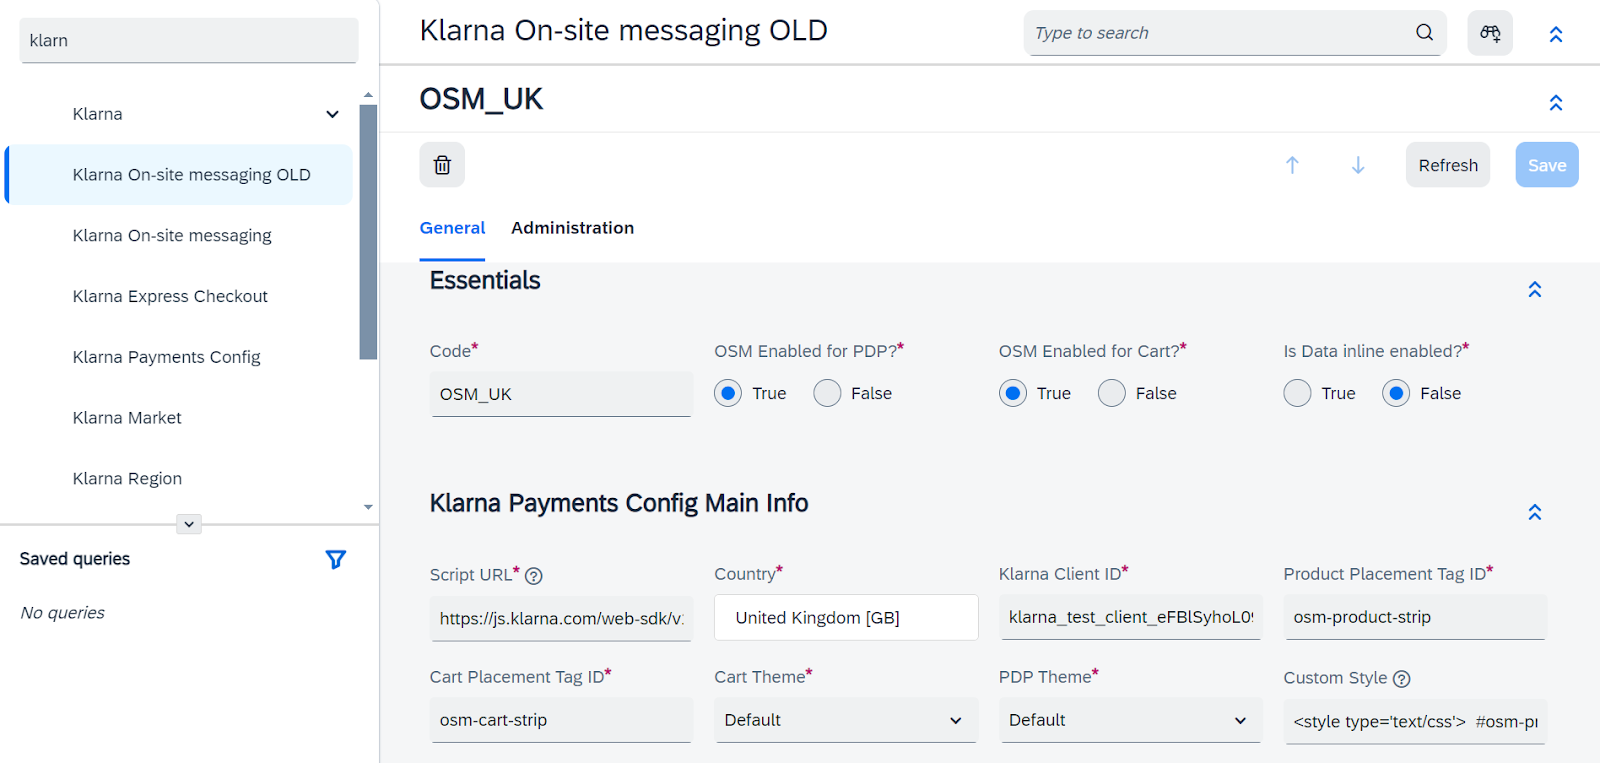This screenshot has height=763, width=1600.
Task: Click the No queries text
Action: (x=62, y=612)
